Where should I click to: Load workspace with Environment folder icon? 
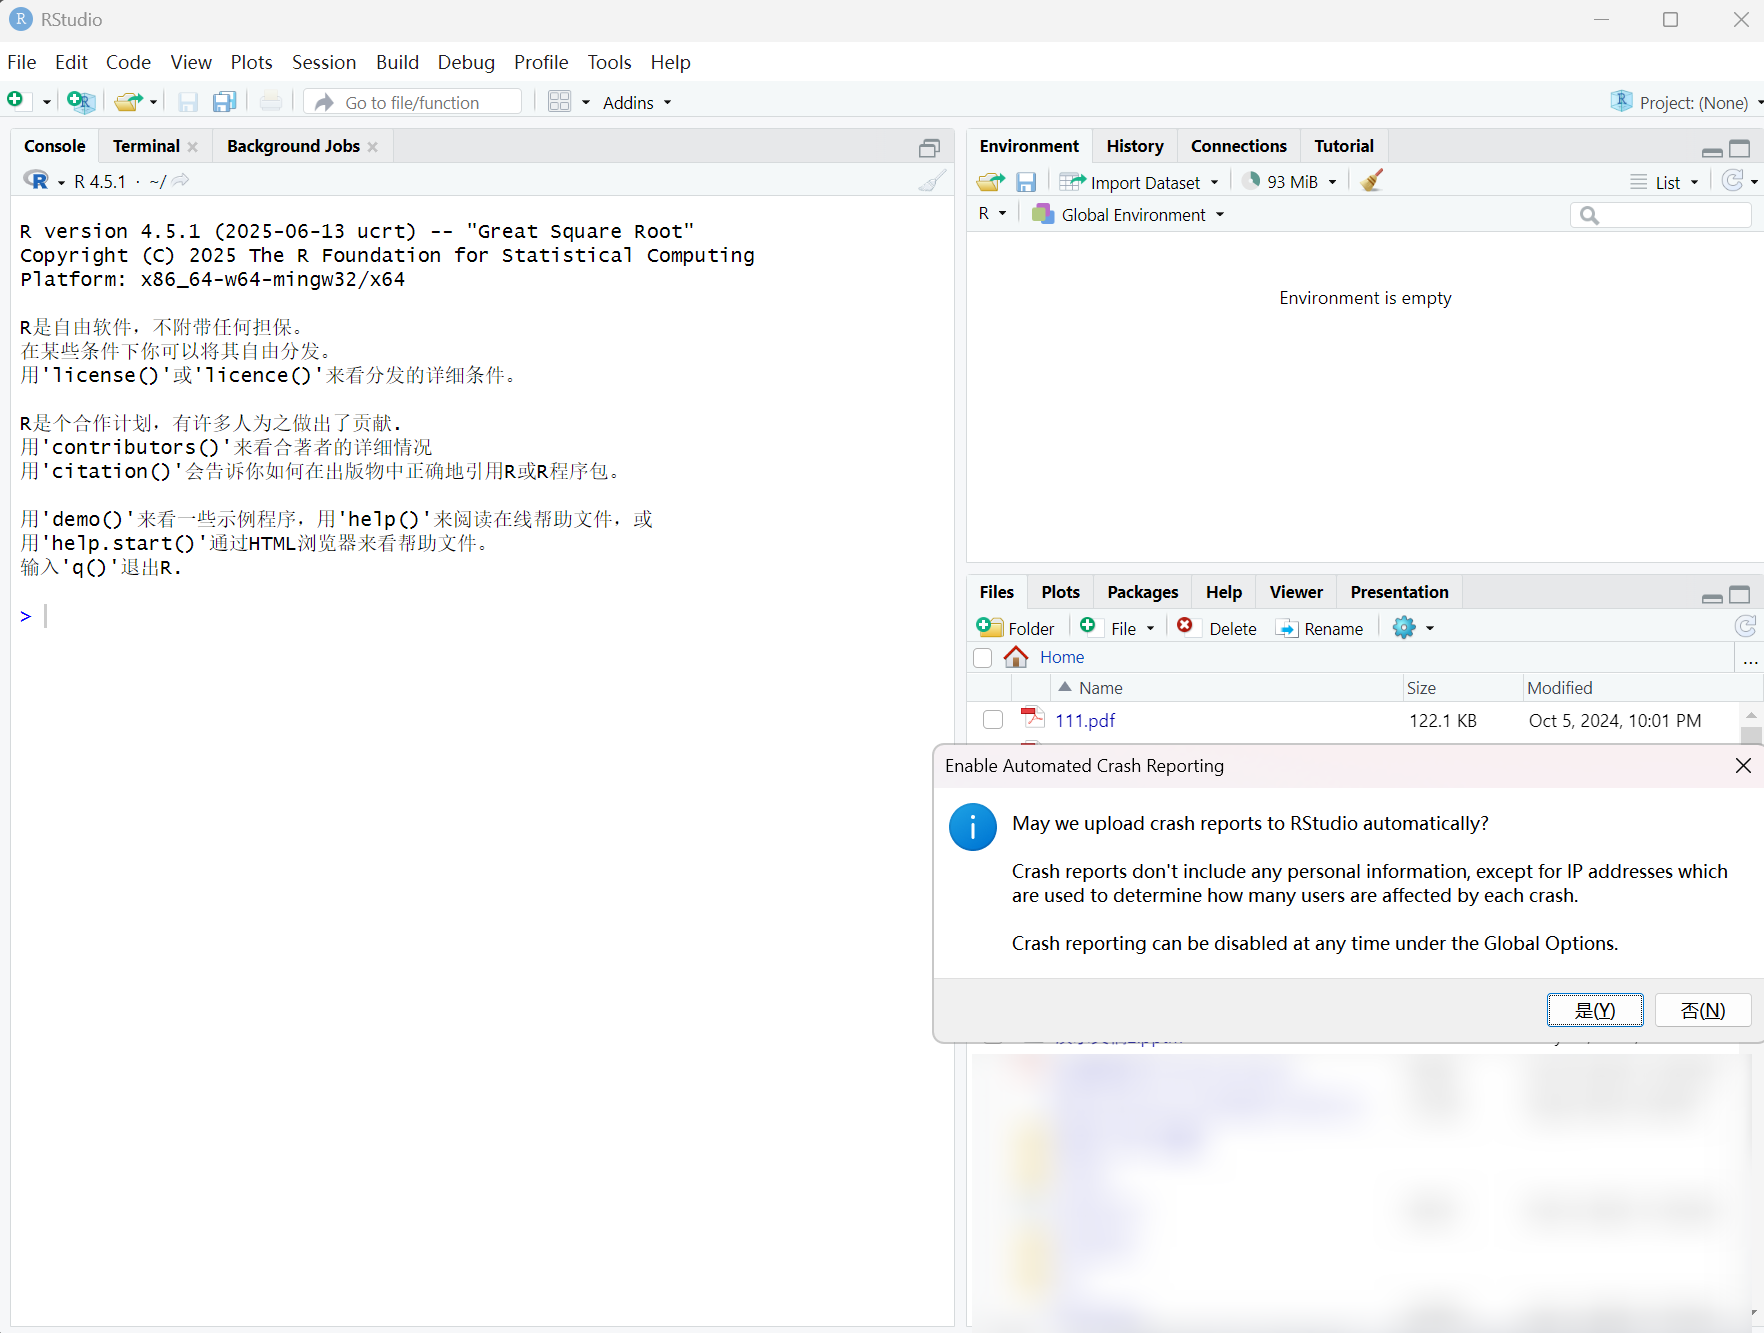tap(990, 182)
